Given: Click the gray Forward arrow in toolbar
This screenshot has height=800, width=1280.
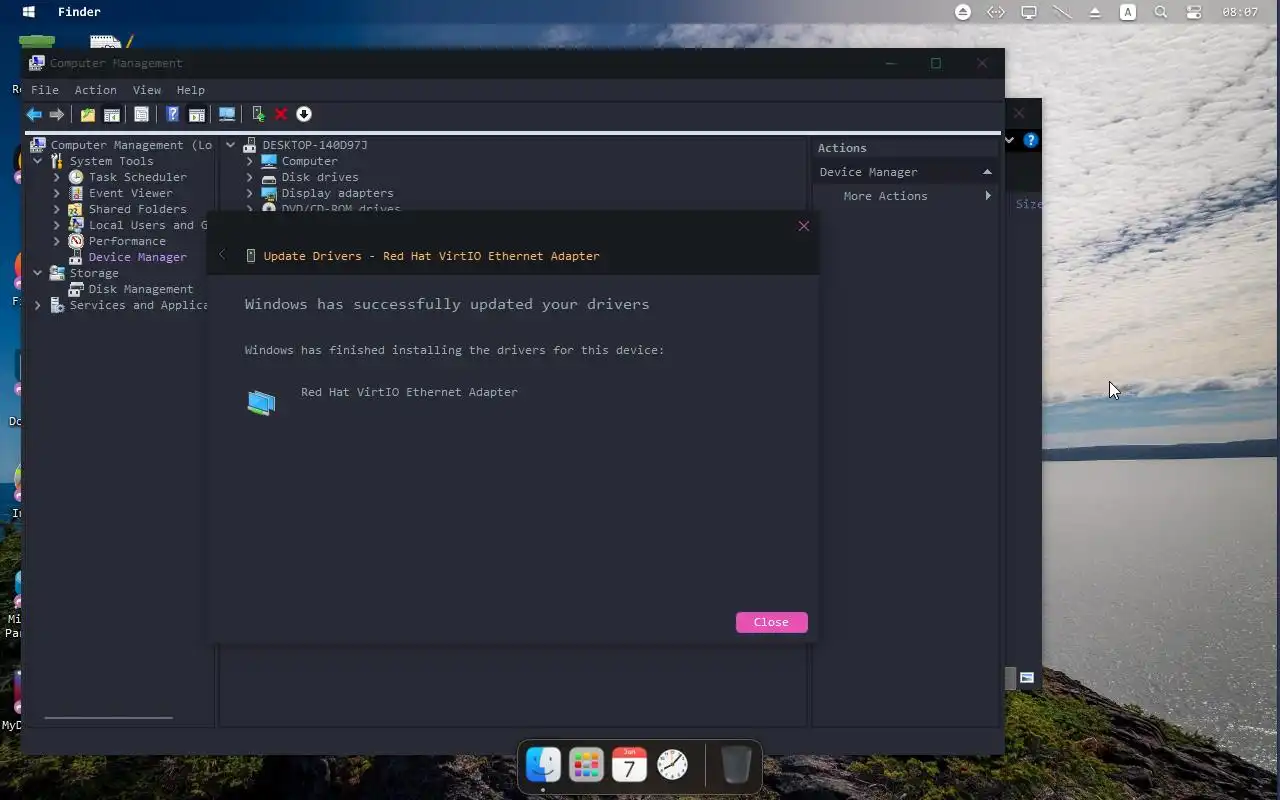Looking at the screenshot, I should tap(57, 114).
